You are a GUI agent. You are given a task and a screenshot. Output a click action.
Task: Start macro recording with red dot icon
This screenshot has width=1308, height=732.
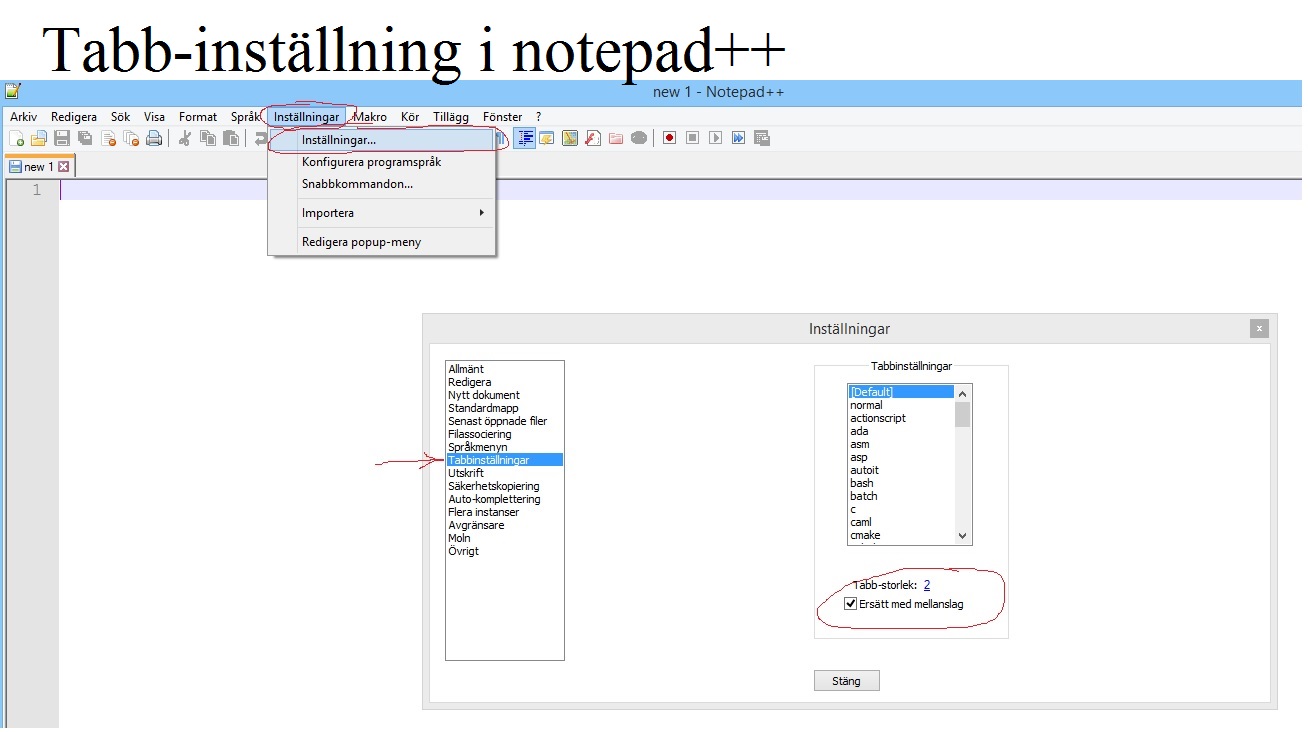coord(670,138)
